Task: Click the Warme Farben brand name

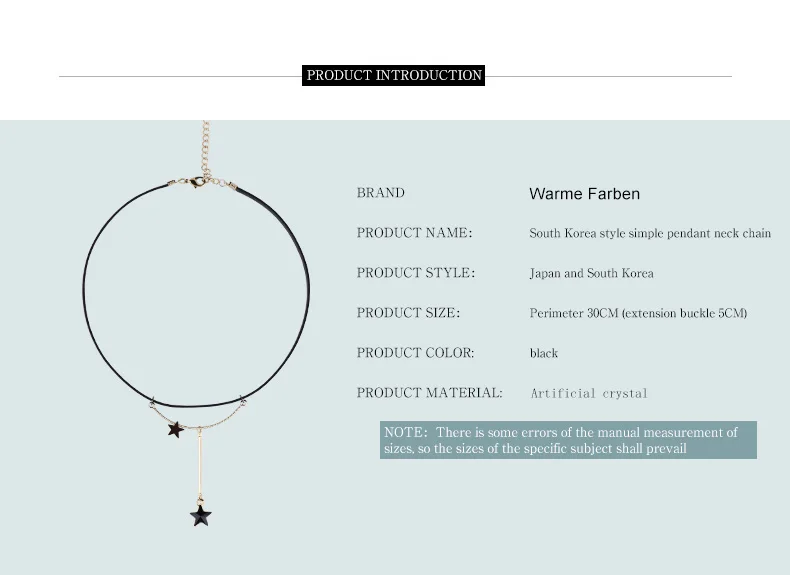Action: (584, 194)
